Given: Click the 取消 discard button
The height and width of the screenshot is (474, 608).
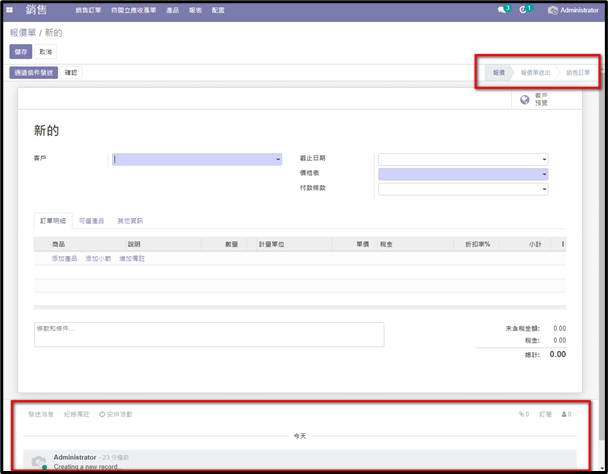Looking at the screenshot, I should click(x=46, y=52).
